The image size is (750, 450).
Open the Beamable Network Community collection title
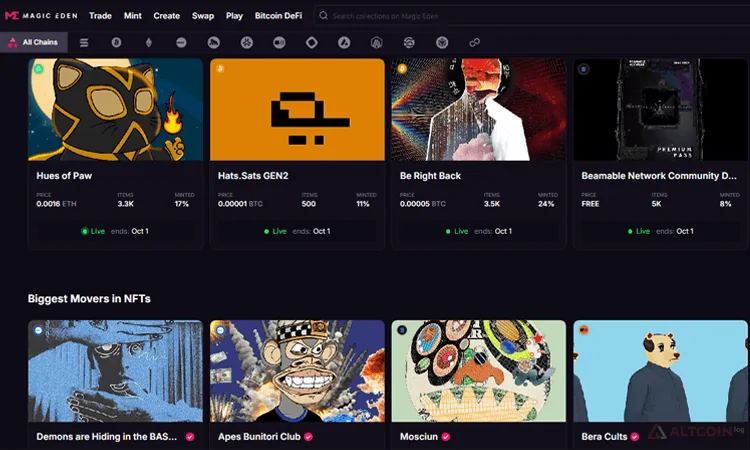(x=659, y=176)
